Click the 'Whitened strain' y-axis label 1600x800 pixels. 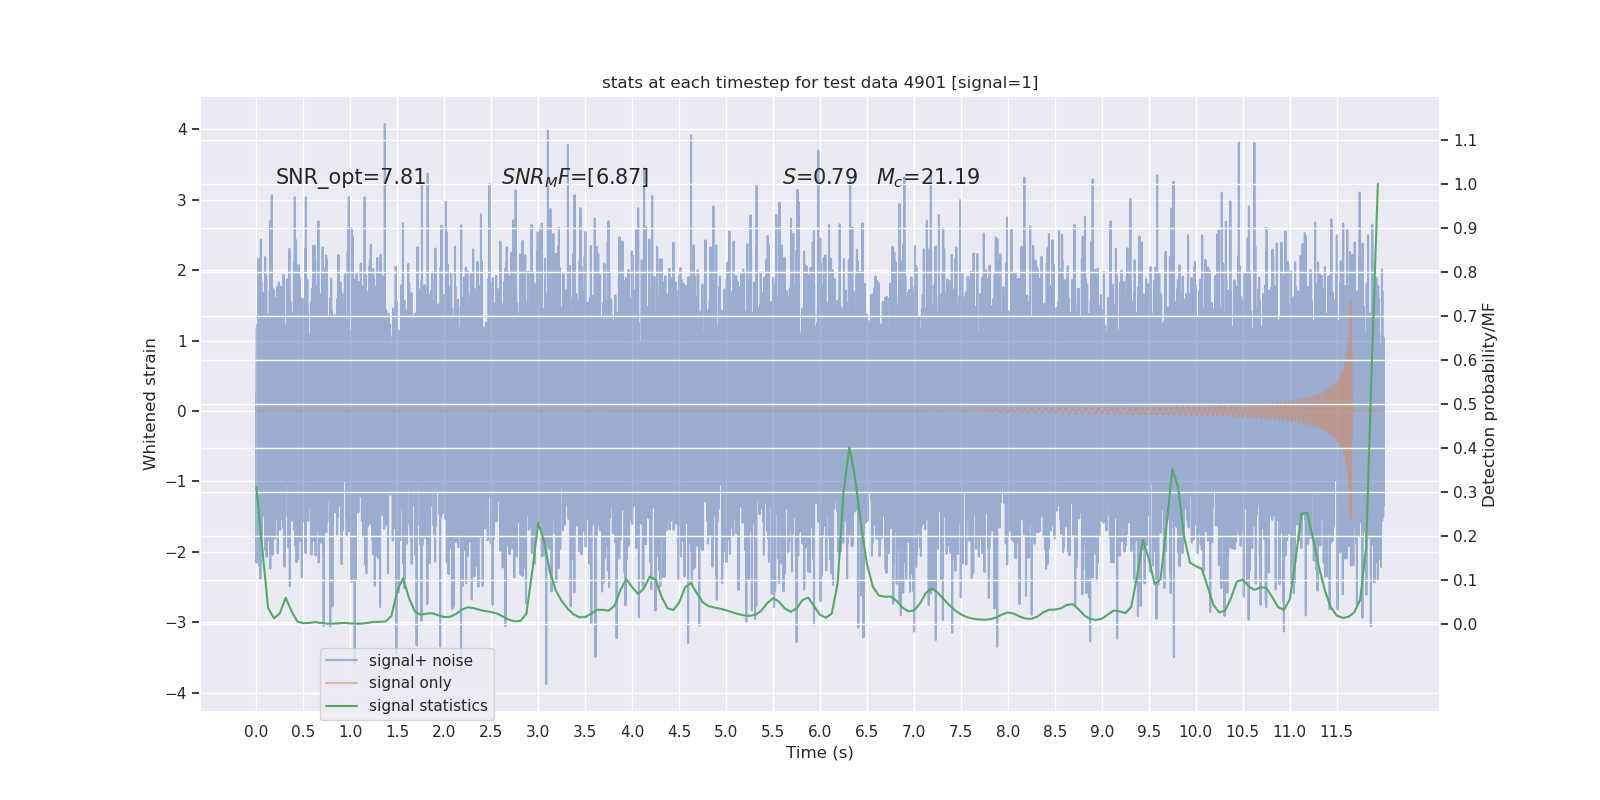[x=150, y=404]
